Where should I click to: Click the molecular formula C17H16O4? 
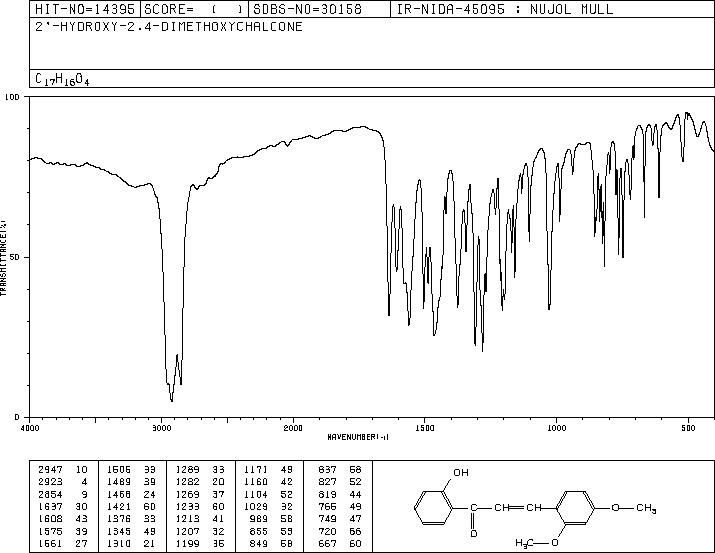62,79
